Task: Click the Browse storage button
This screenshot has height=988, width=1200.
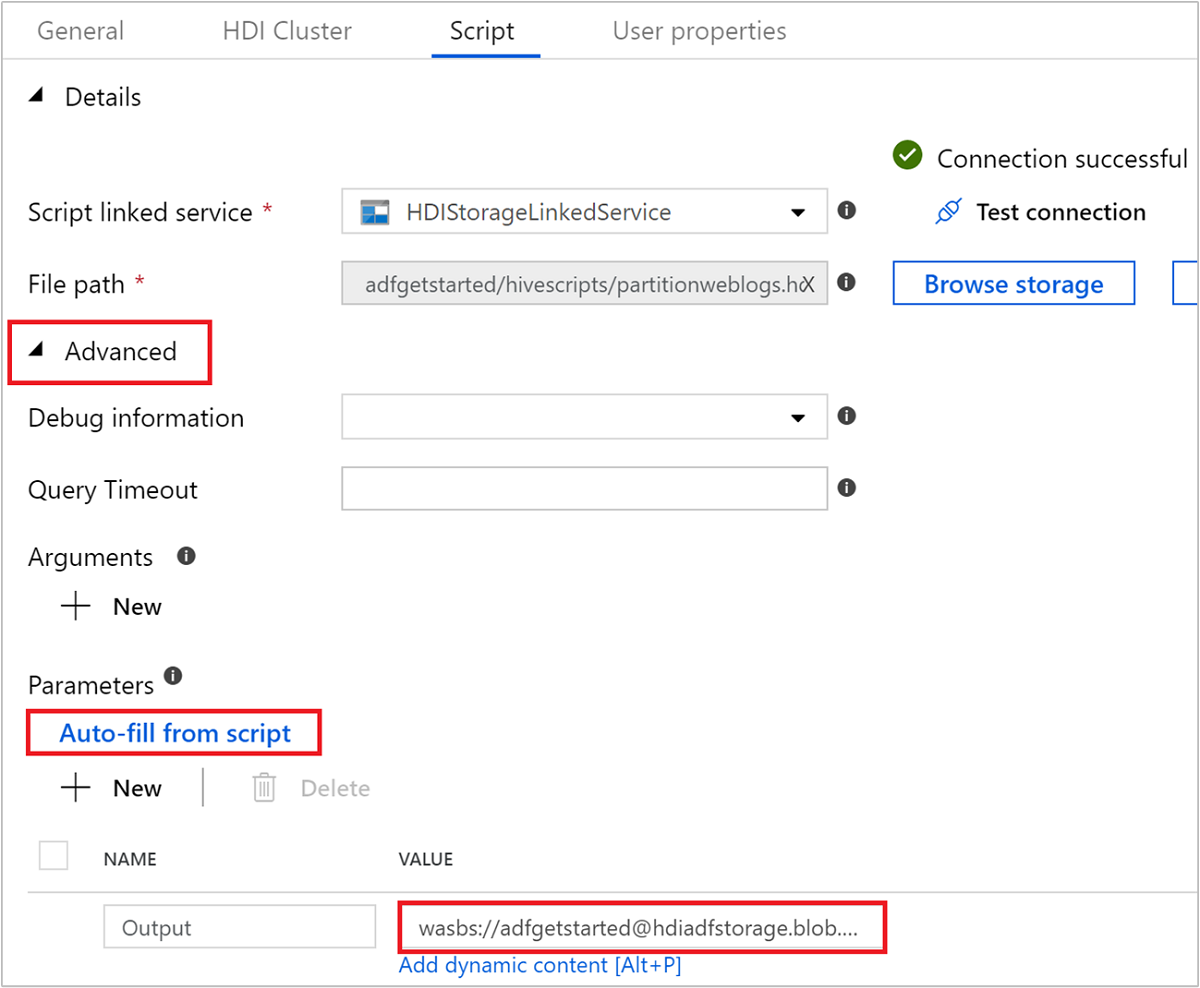Action: (x=1013, y=283)
